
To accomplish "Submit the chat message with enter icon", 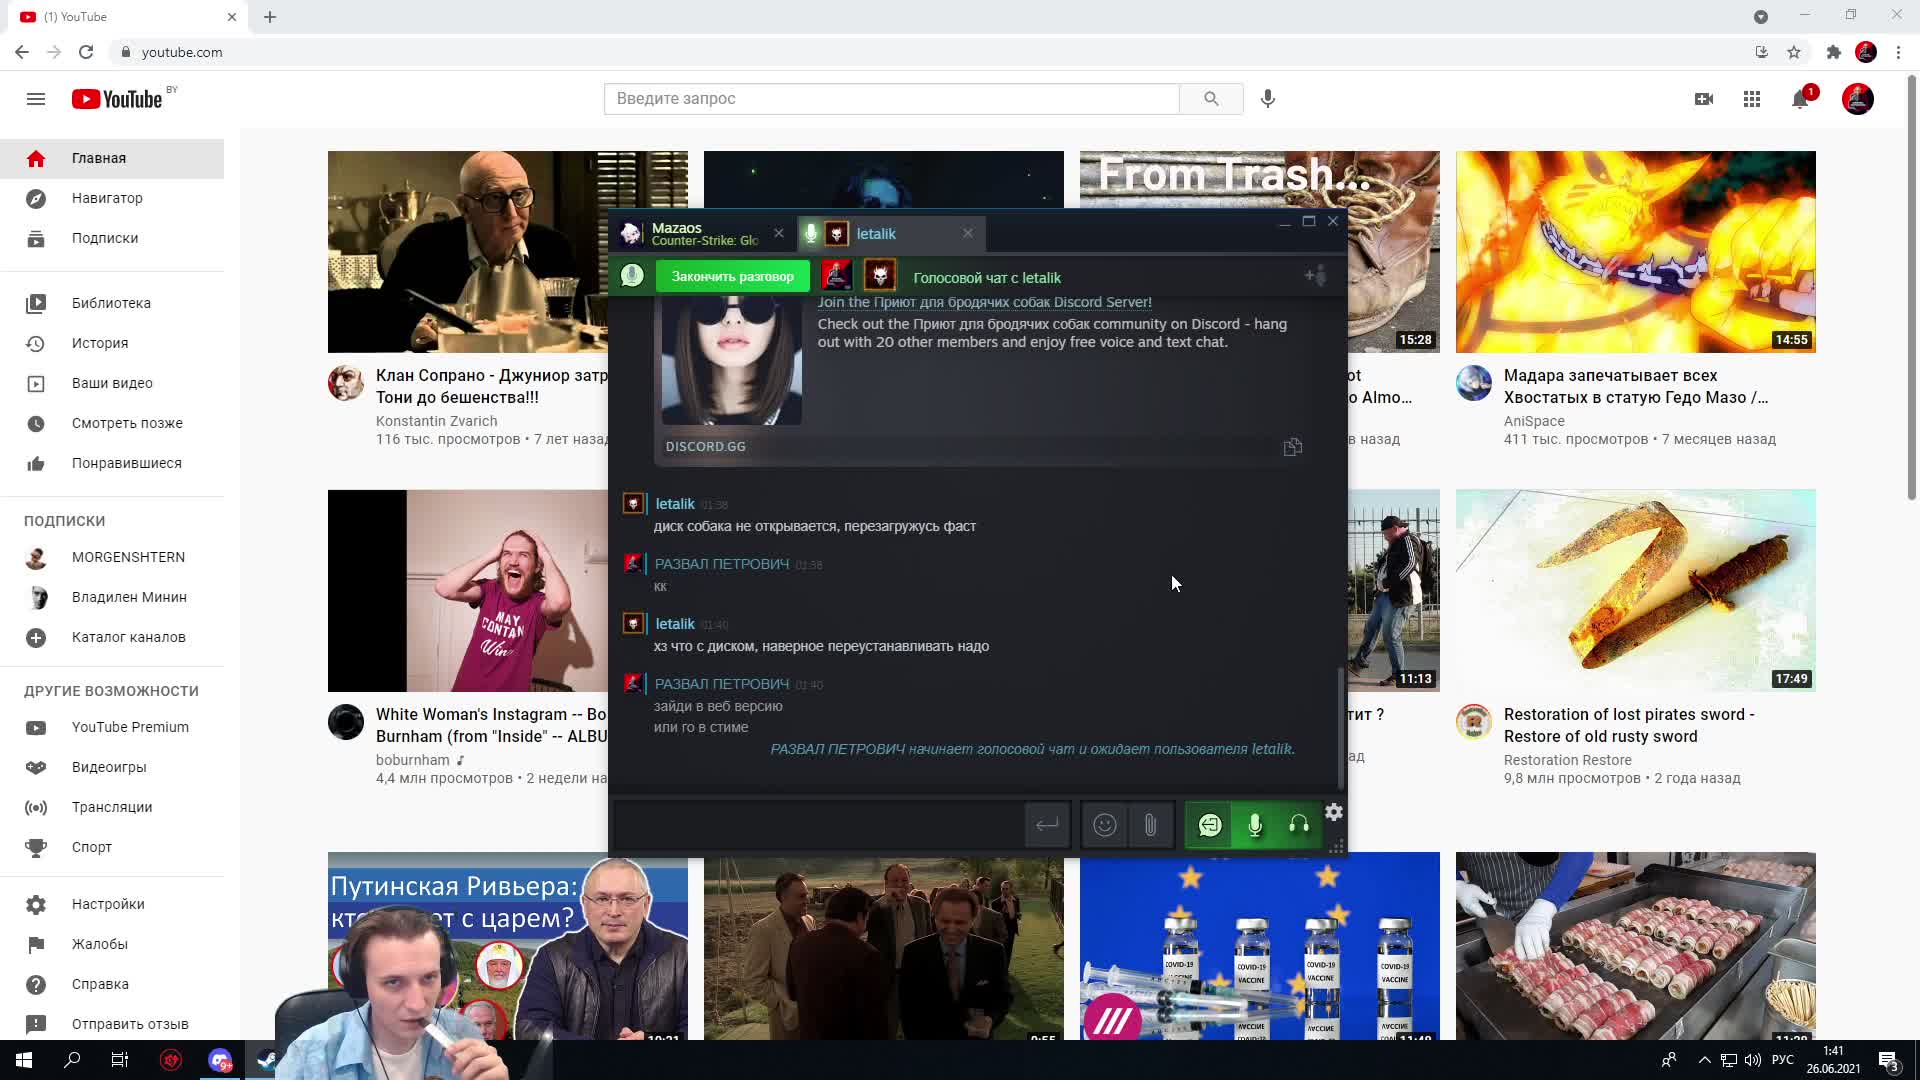I will point(1047,825).
